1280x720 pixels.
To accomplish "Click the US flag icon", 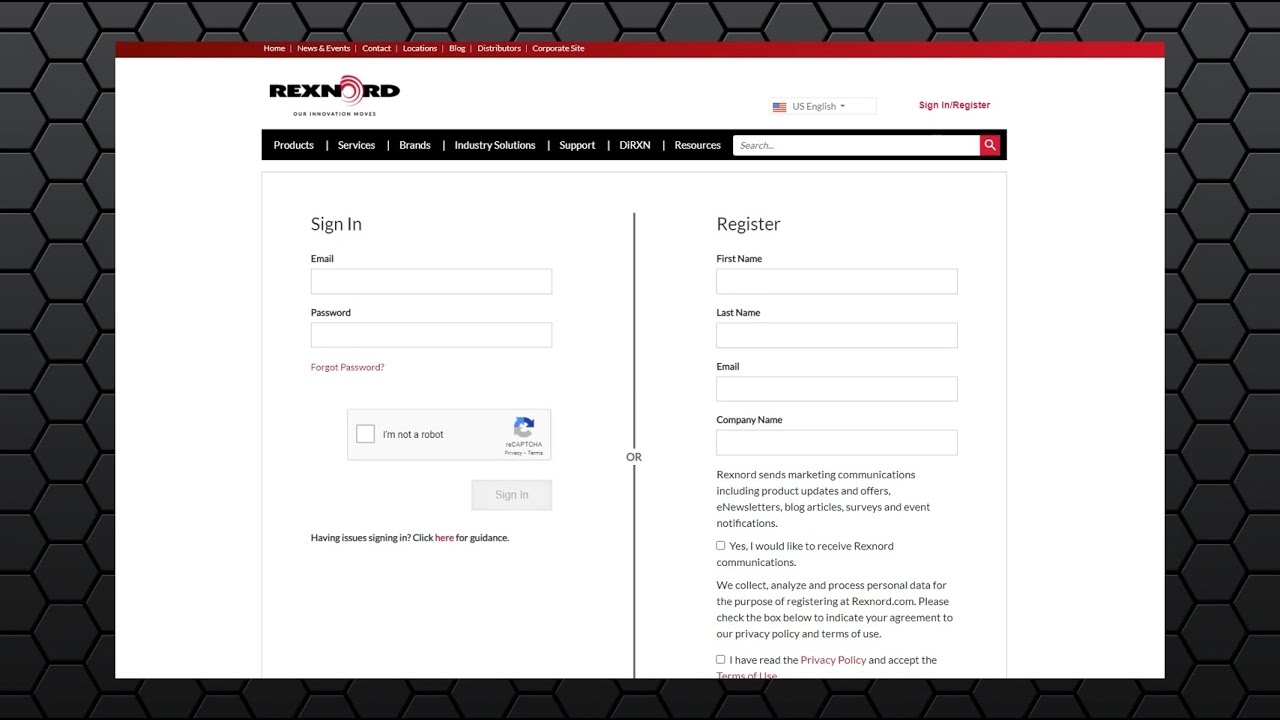I will coord(779,106).
